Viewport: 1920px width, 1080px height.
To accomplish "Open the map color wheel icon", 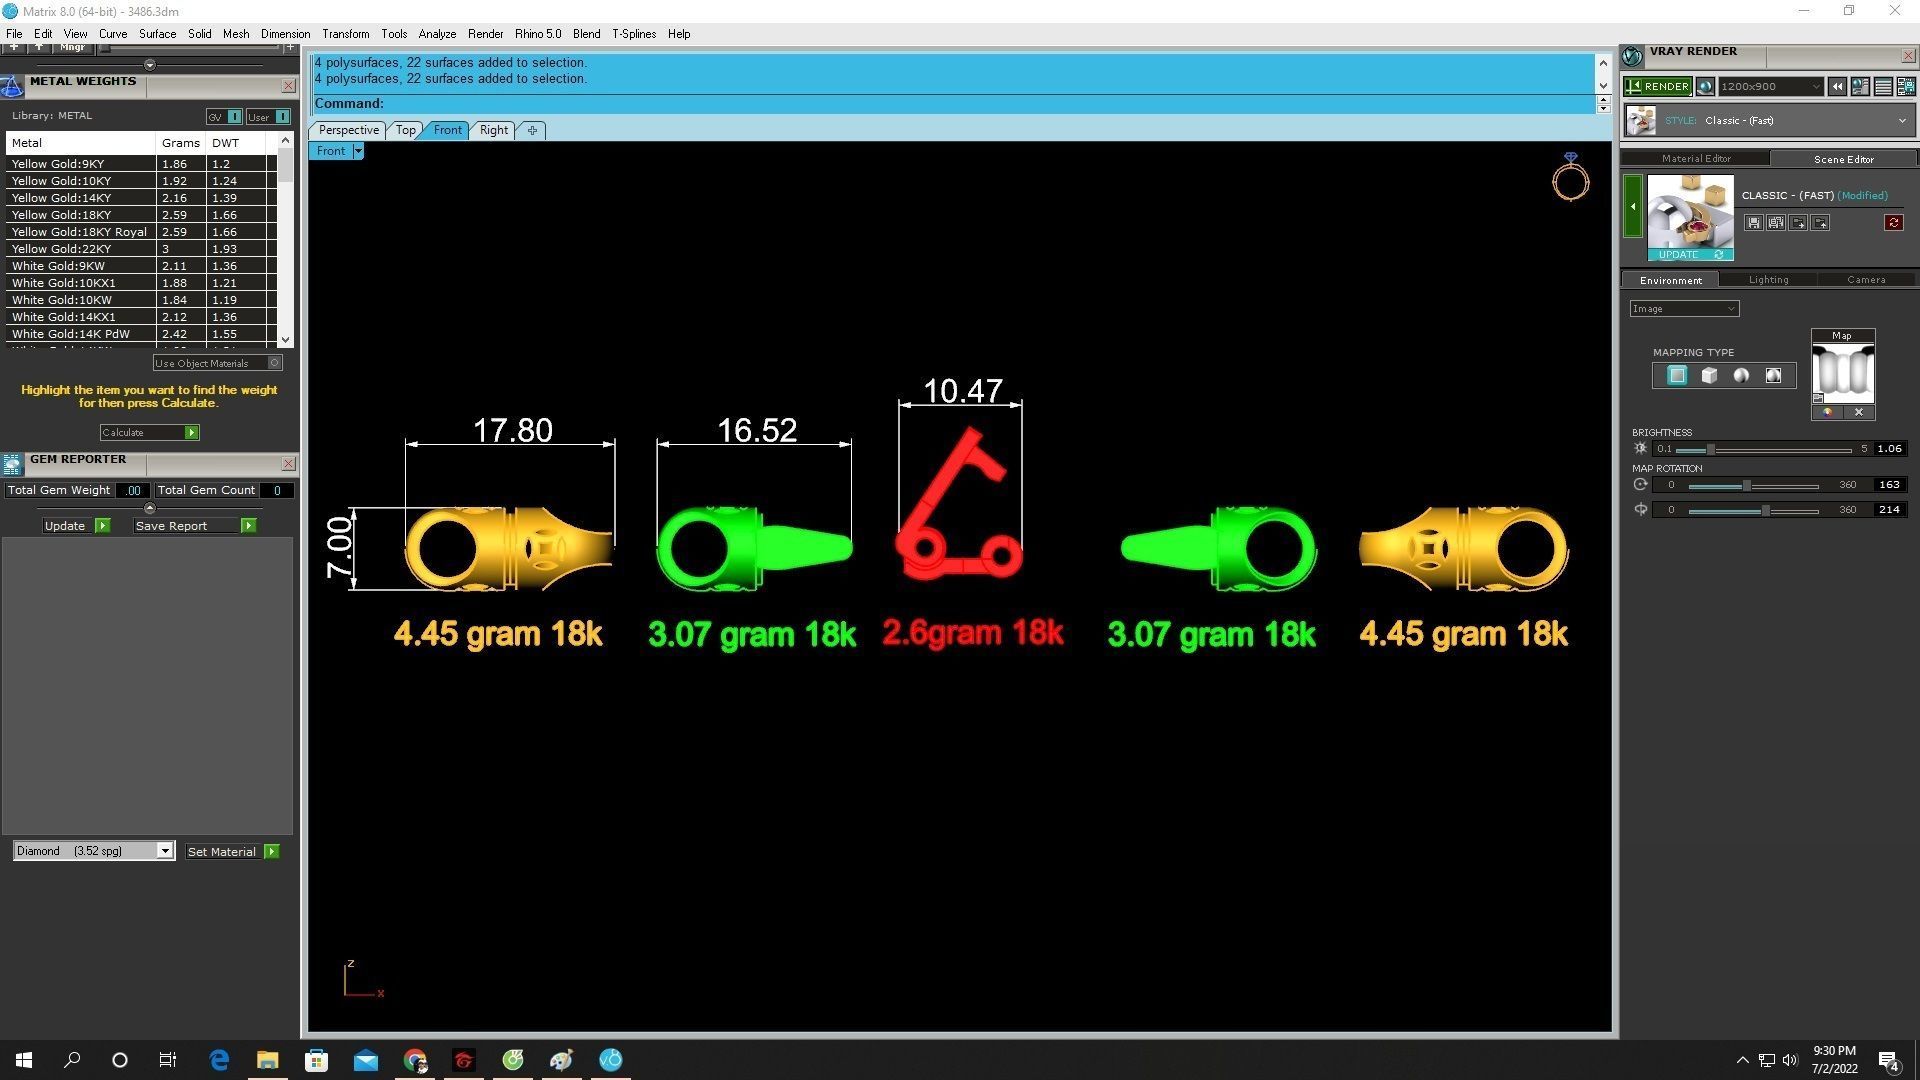I will coord(1827,412).
